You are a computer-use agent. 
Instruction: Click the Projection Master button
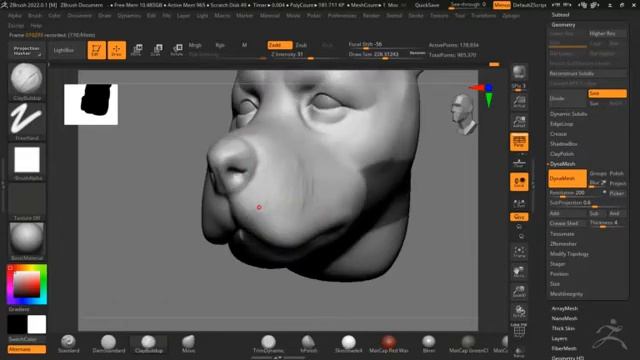(27, 51)
